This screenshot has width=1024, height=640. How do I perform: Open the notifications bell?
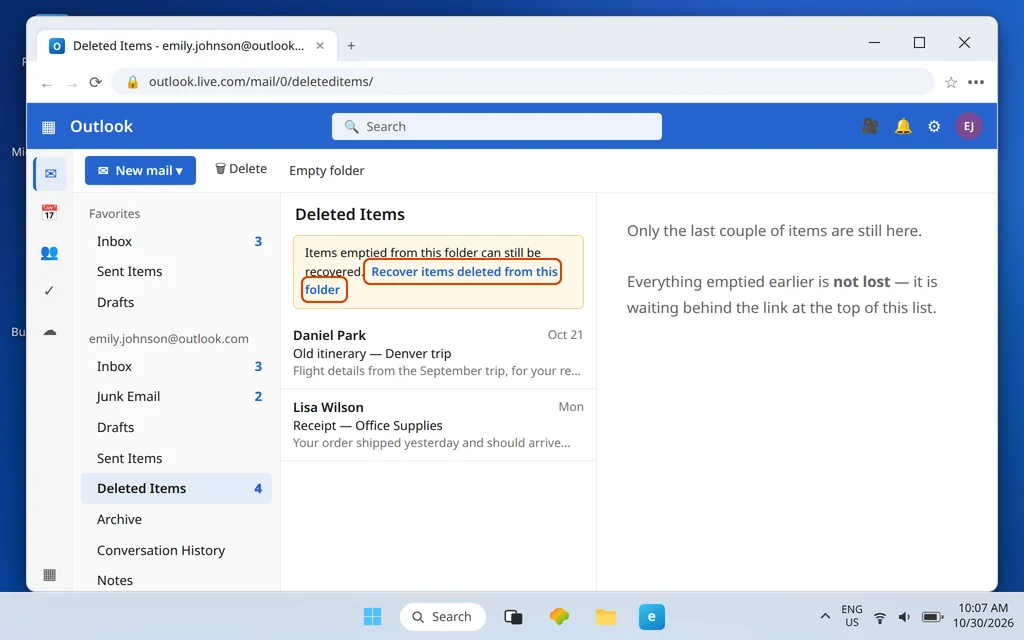(903, 126)
